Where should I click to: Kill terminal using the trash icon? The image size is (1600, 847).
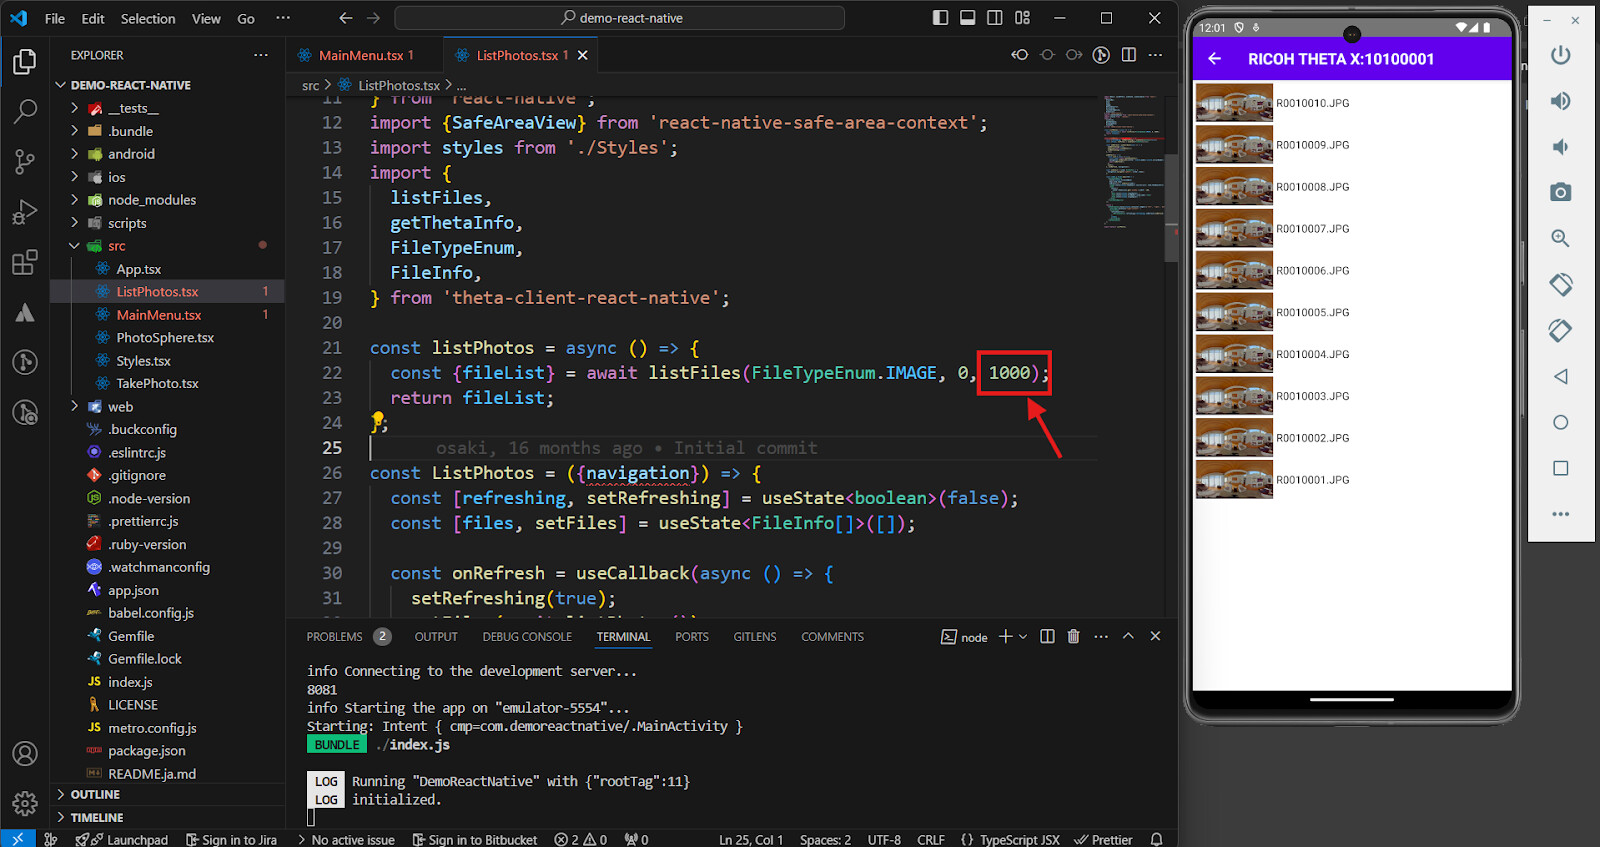1073,637
